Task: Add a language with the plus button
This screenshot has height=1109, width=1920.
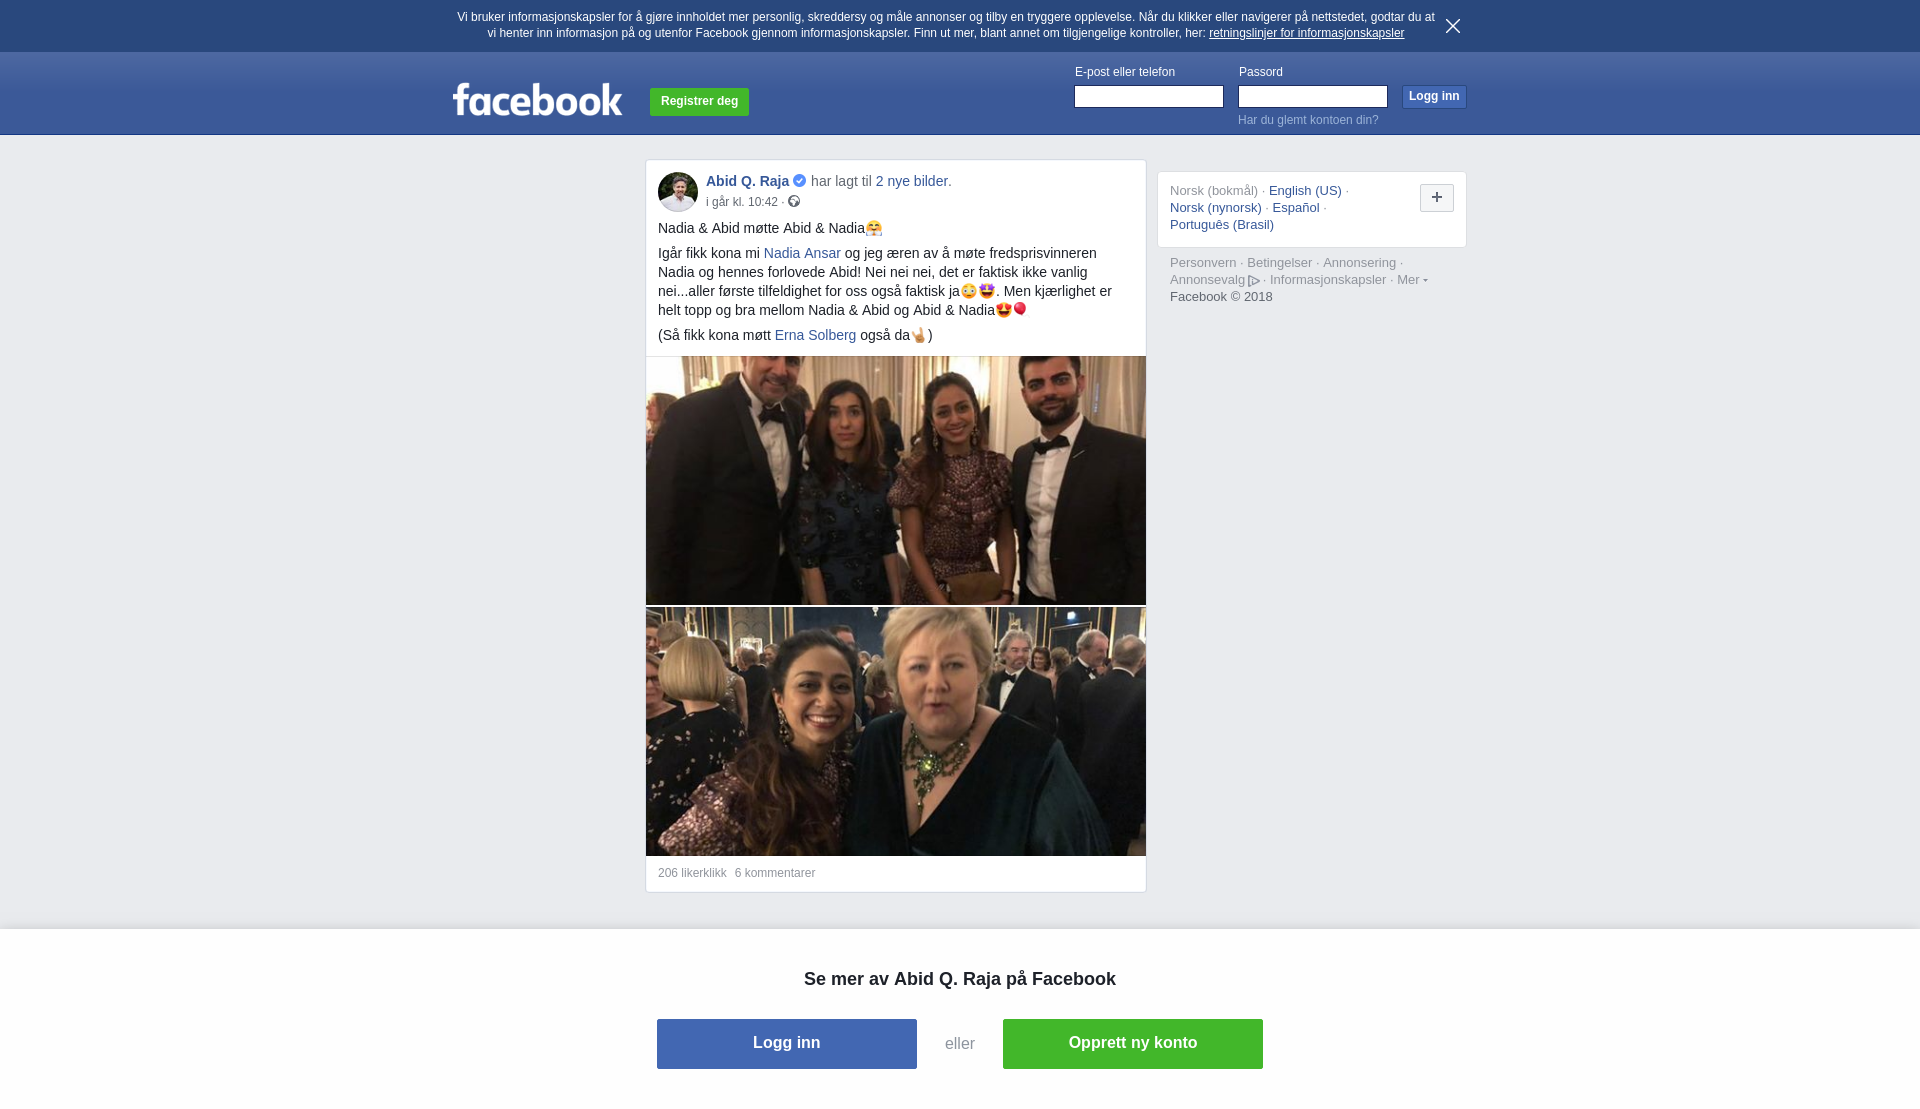Action: point(1437,198)
